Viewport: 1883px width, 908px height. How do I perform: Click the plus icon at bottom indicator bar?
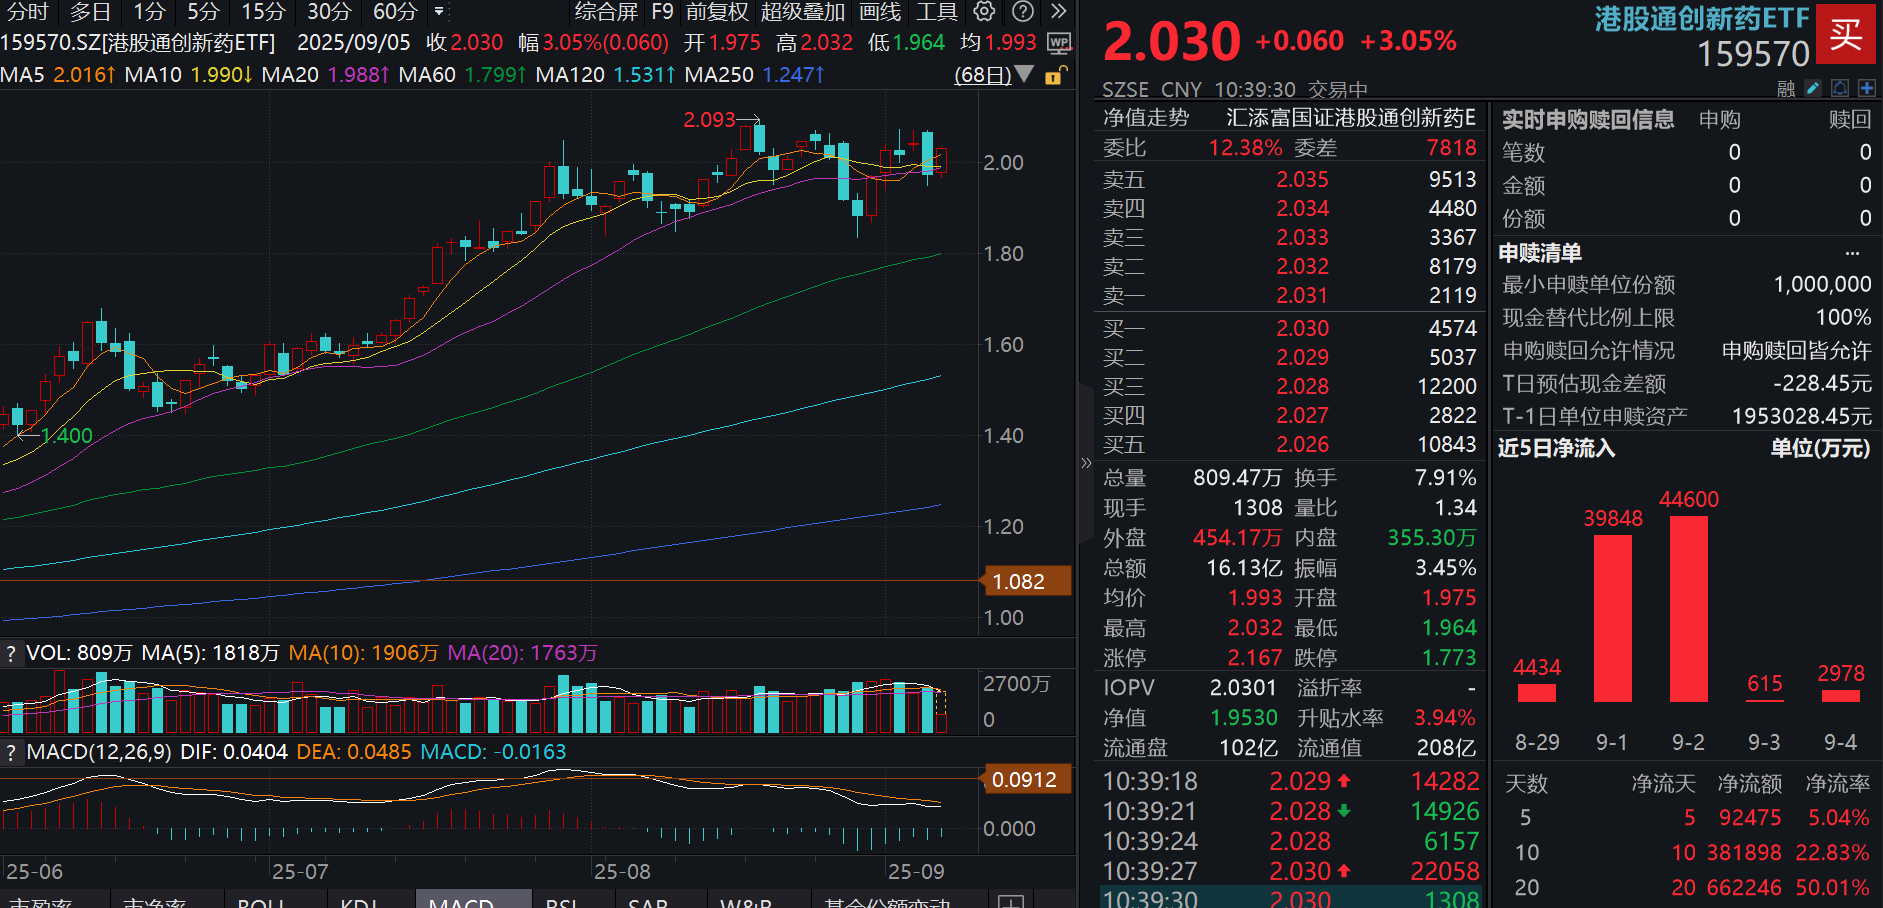(1011, 901)
